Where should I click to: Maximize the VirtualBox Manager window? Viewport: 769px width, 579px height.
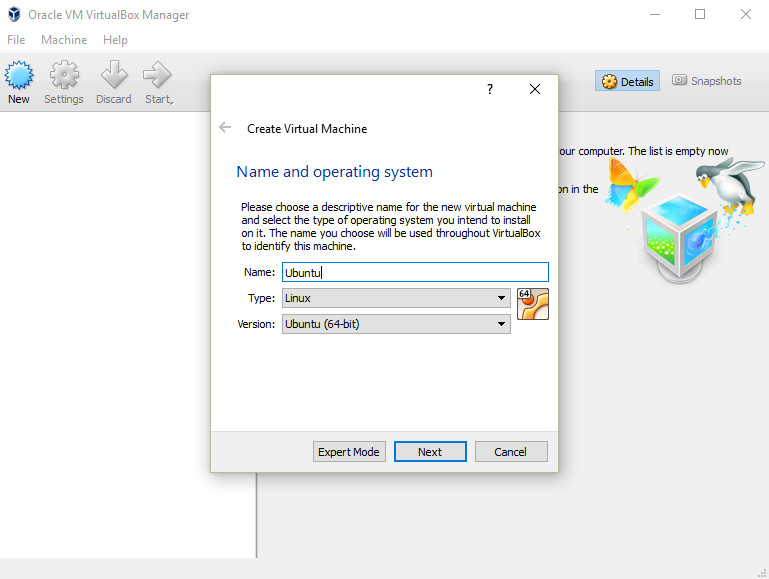pyautogui.click(x=700, y=14)
